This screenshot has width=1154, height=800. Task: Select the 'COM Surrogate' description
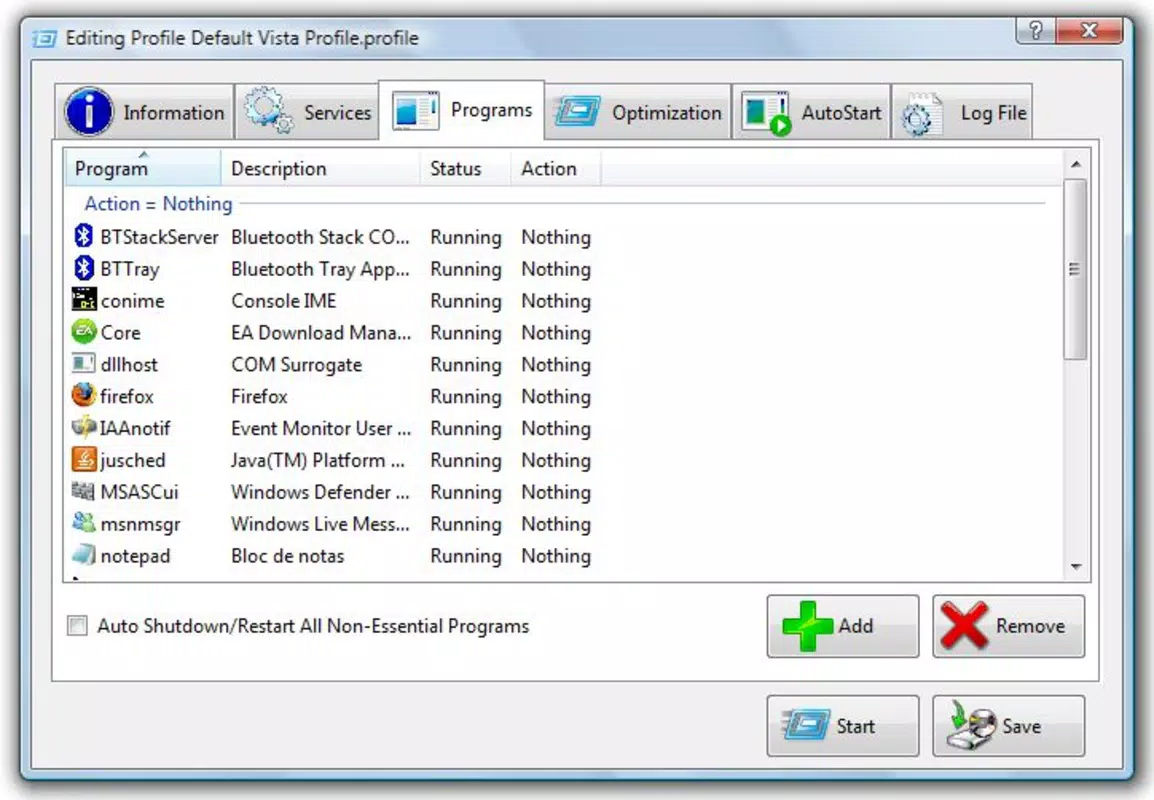(297, 364)
